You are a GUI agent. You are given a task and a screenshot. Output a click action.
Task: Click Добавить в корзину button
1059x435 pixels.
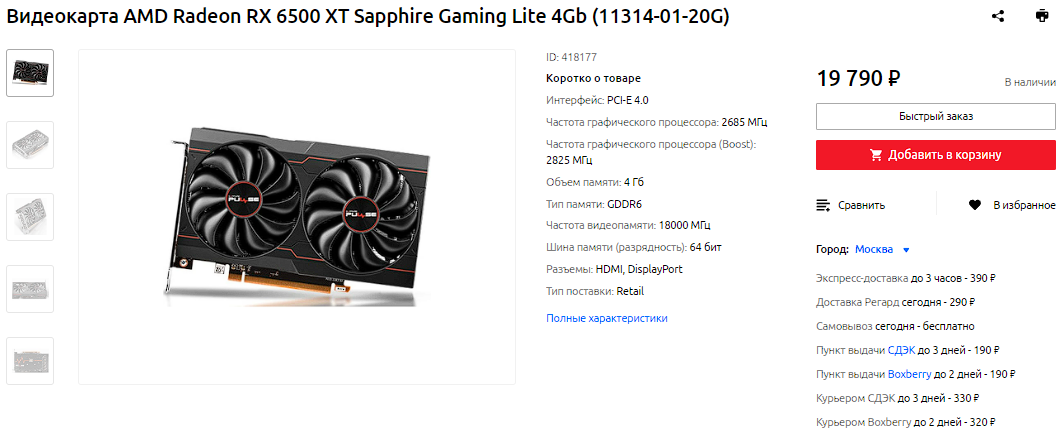(935, 155)
